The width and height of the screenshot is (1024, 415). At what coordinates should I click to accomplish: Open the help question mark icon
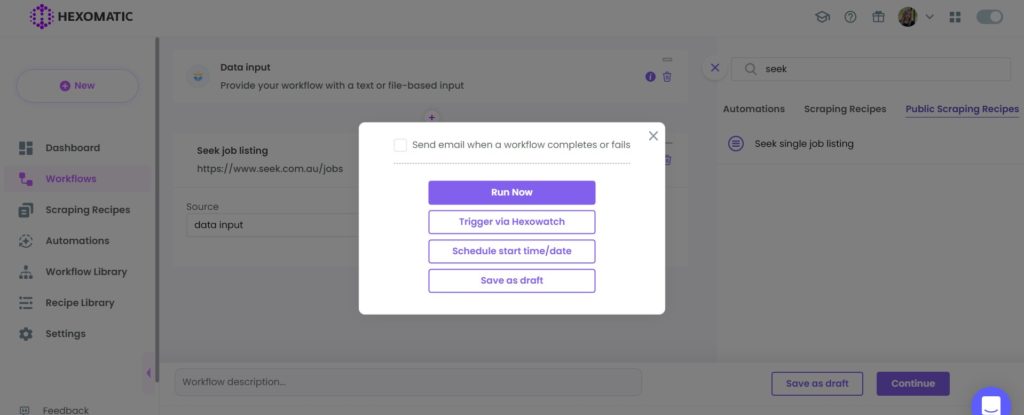pos(850,17)
